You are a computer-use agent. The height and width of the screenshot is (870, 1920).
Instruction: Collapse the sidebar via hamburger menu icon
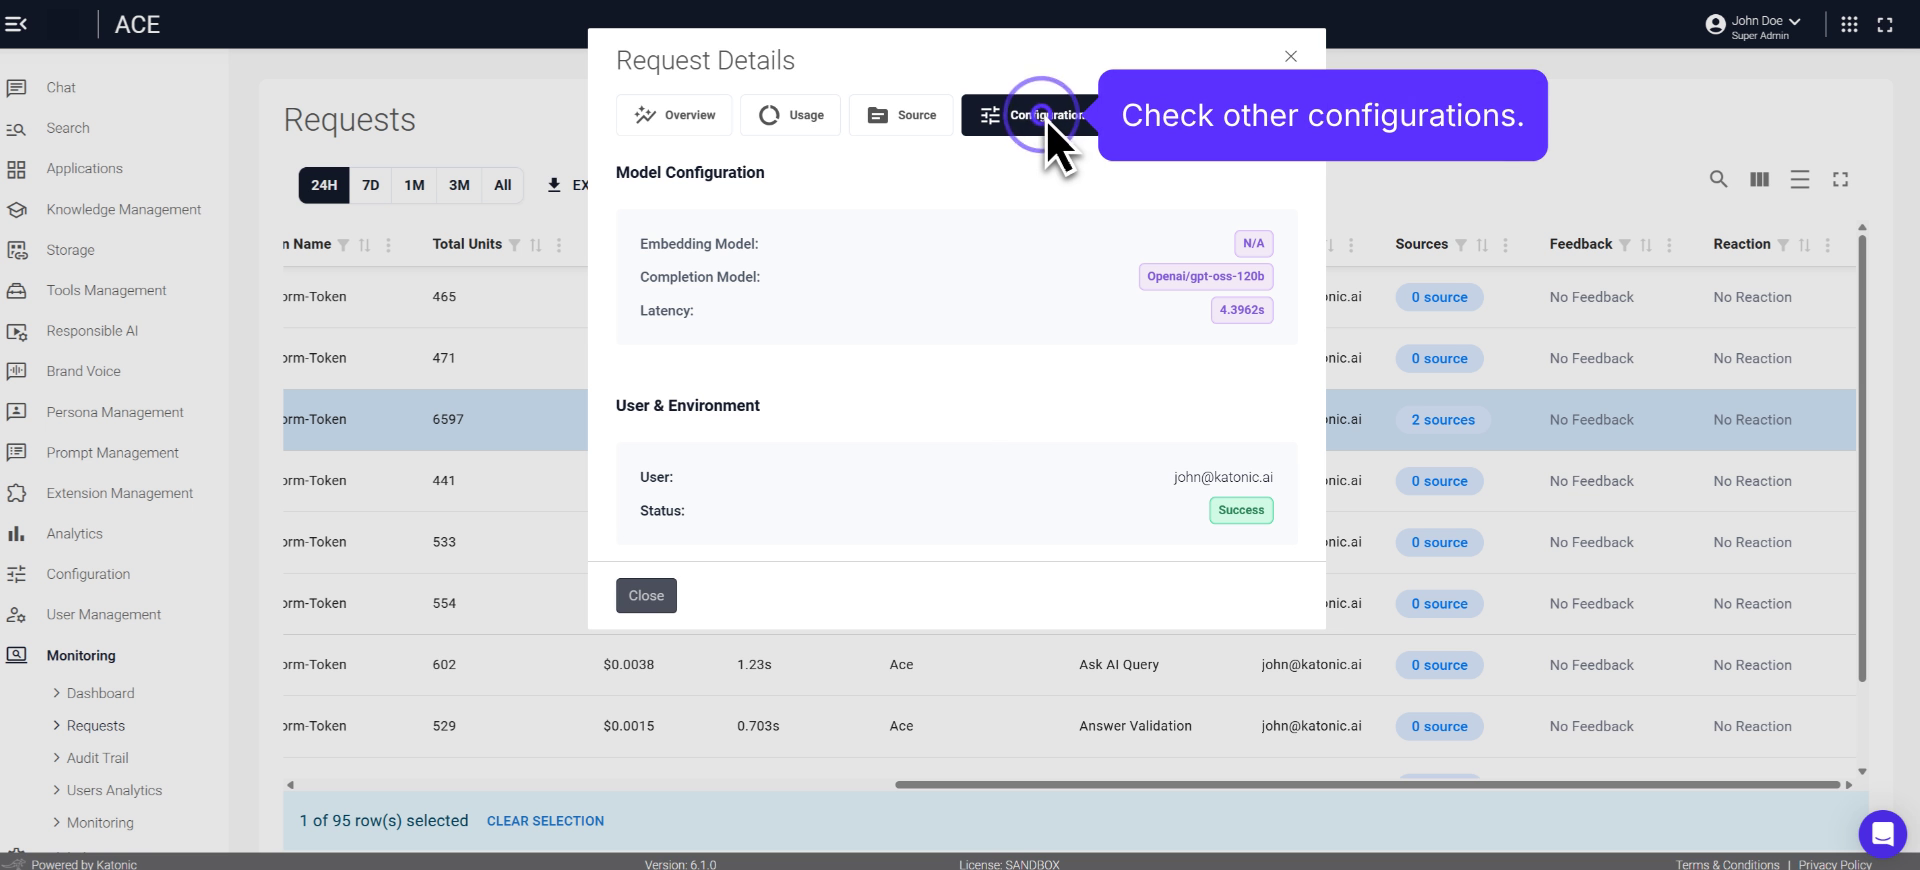click(x=16, y=24)
